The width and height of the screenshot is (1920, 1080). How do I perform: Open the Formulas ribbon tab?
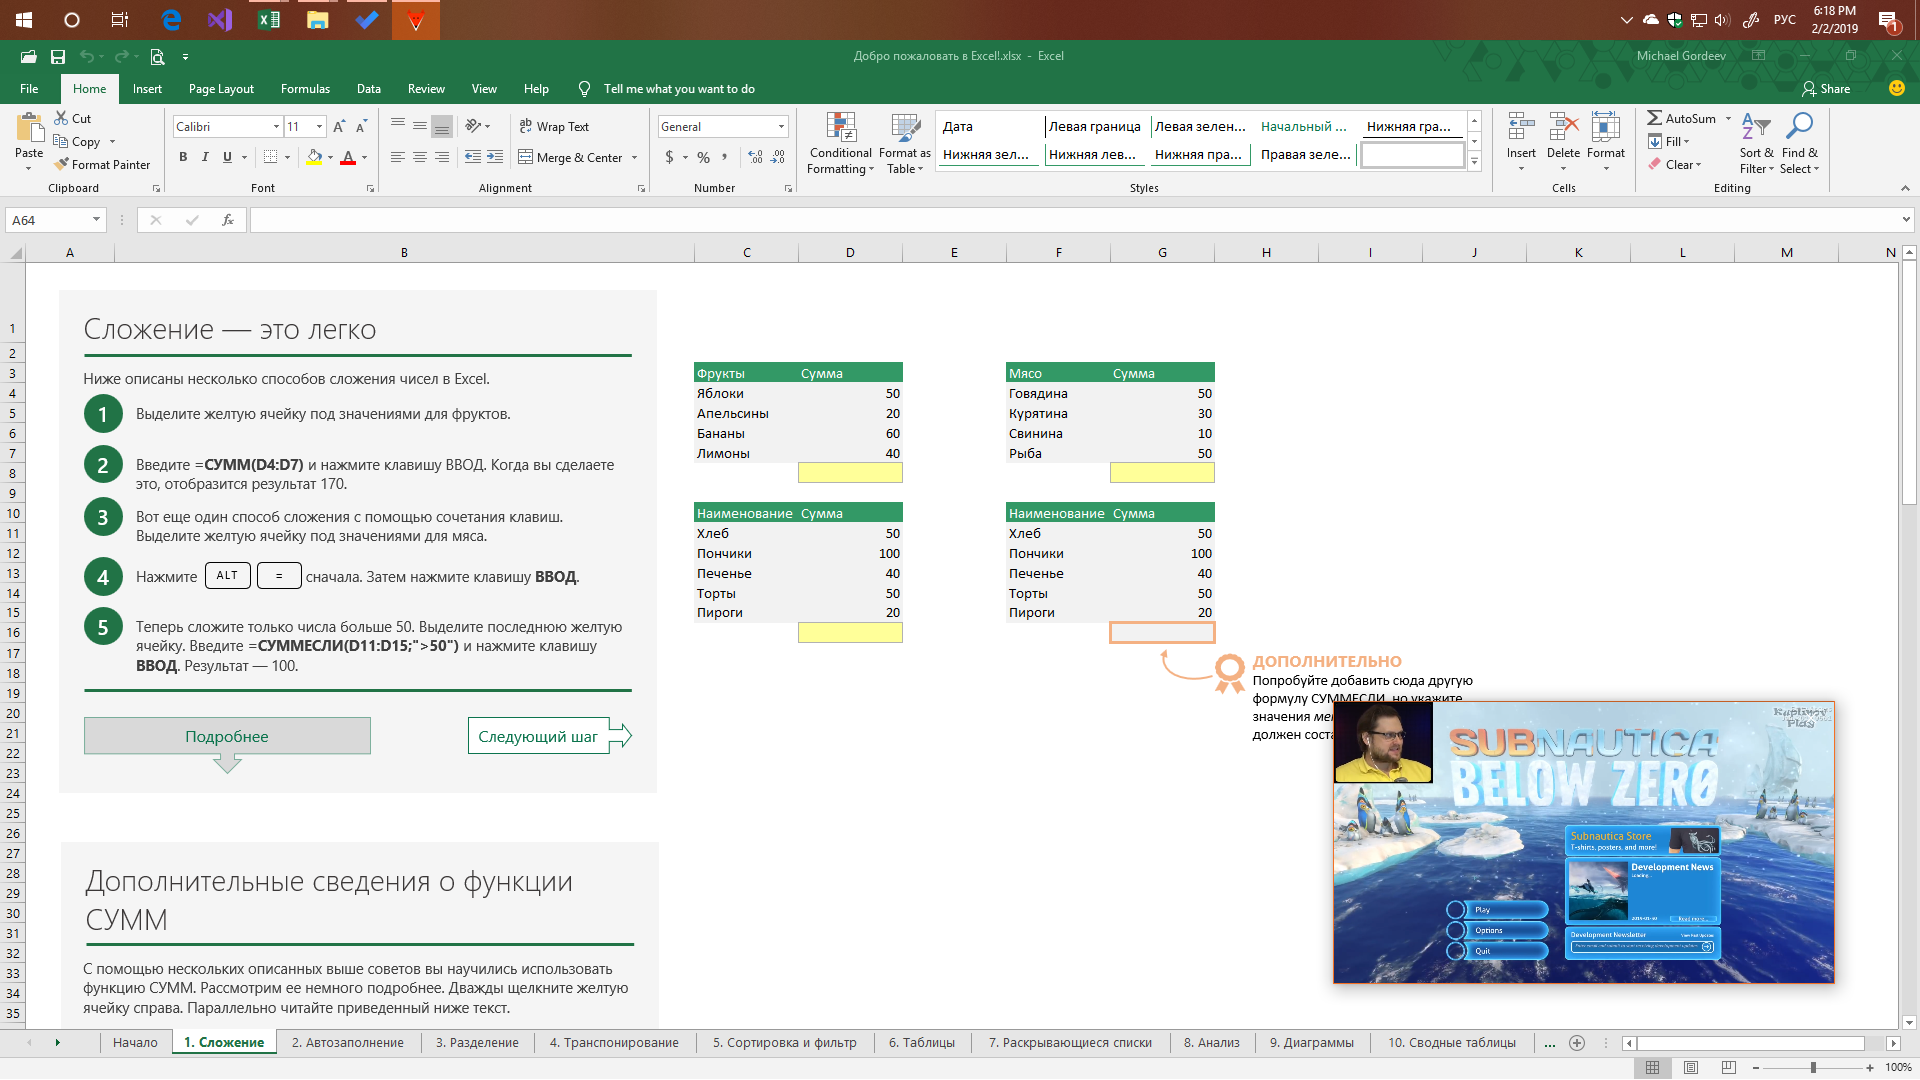pyautogui.click(x=305, y=89)
